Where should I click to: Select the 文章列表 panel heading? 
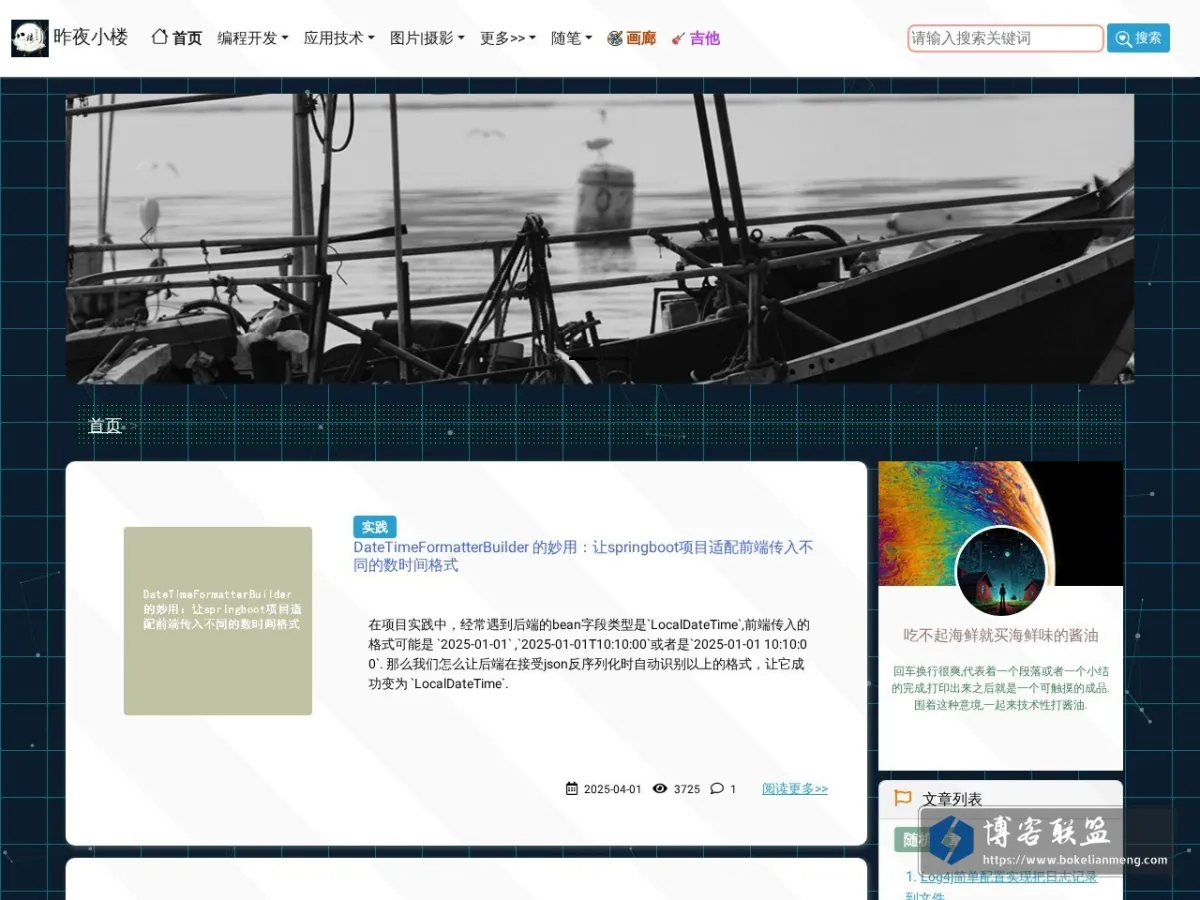point(952,799)
